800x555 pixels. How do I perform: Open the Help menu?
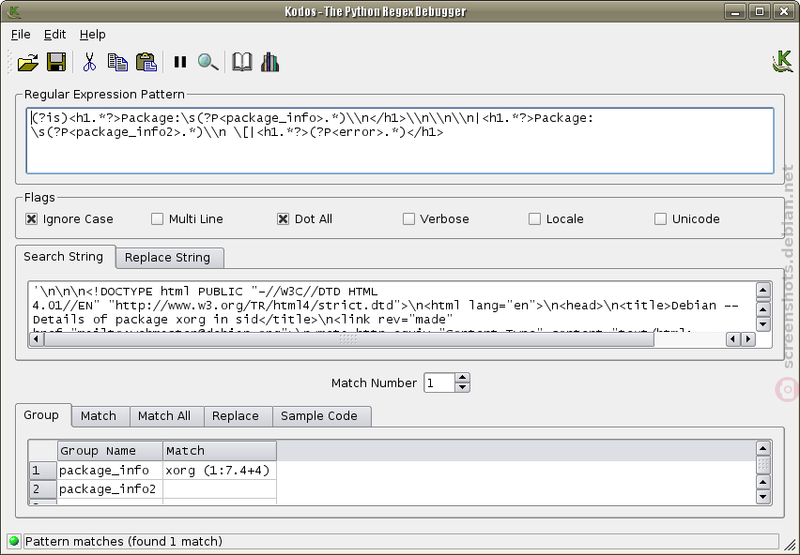click(92, 34)
